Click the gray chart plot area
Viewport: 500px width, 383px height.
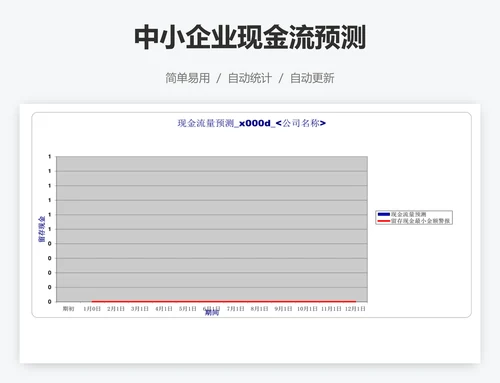pyautogui.click(x=212, y=229)
